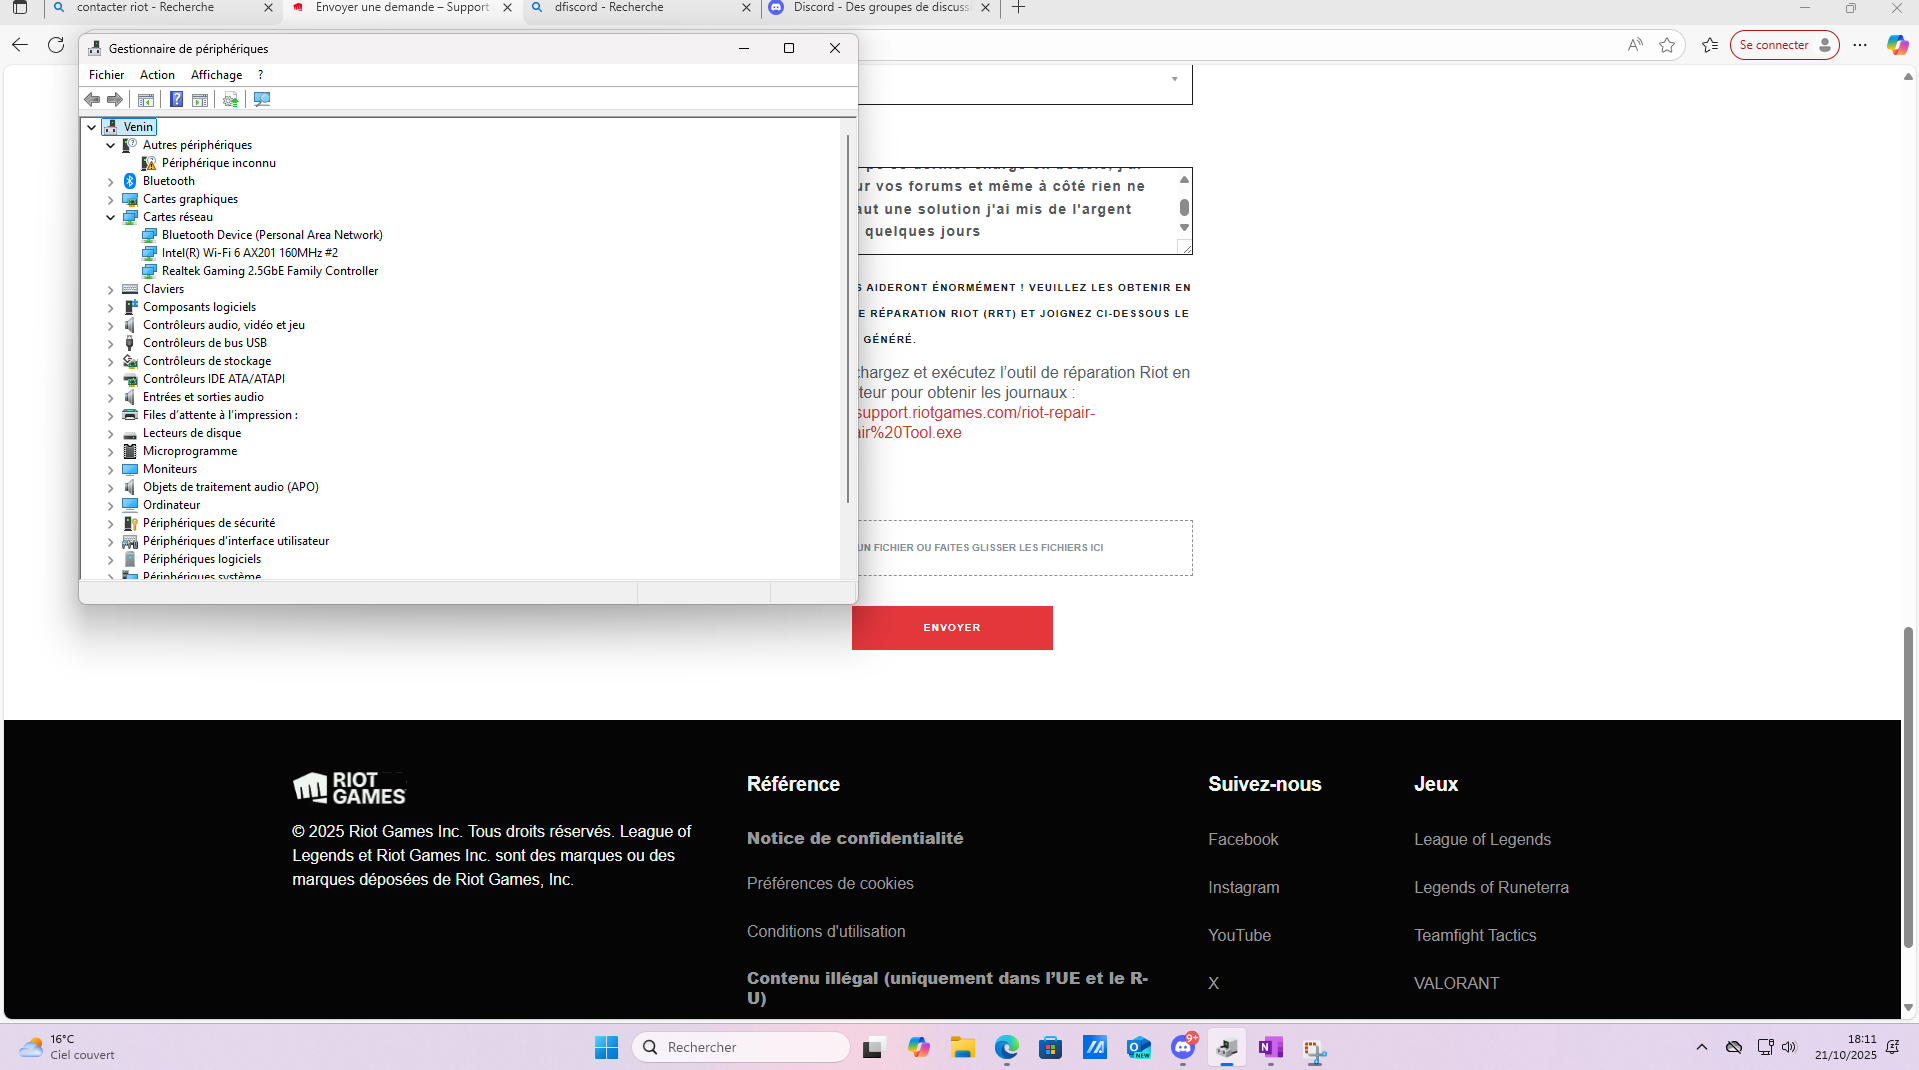Click Se connecter in the browser
1919x1070 pixels.
click(1784, 45)
